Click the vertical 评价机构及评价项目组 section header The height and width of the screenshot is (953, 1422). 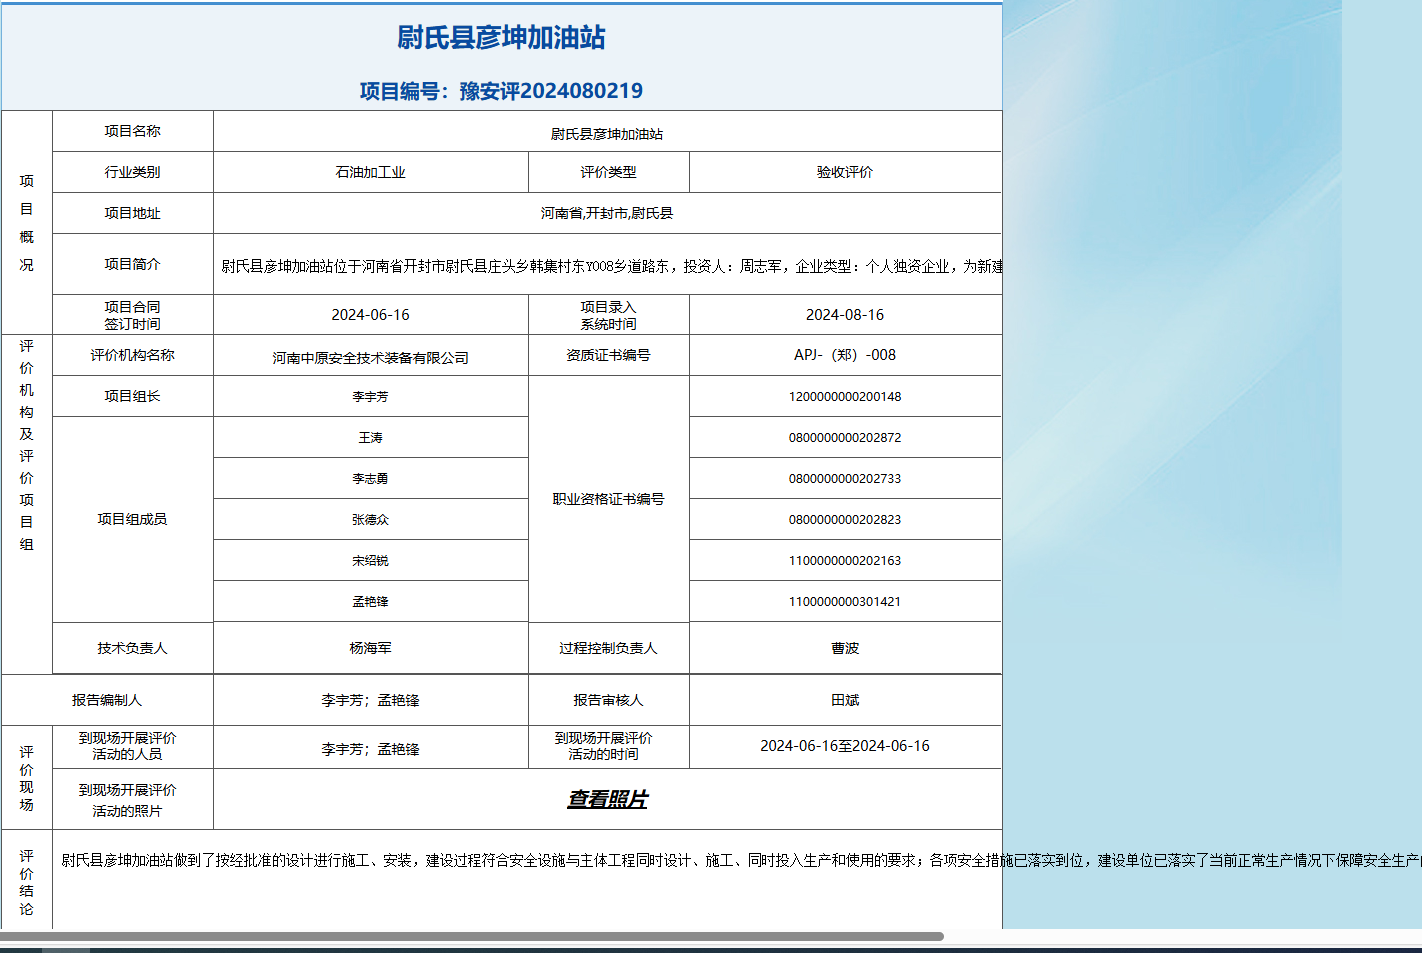[27, 445]
